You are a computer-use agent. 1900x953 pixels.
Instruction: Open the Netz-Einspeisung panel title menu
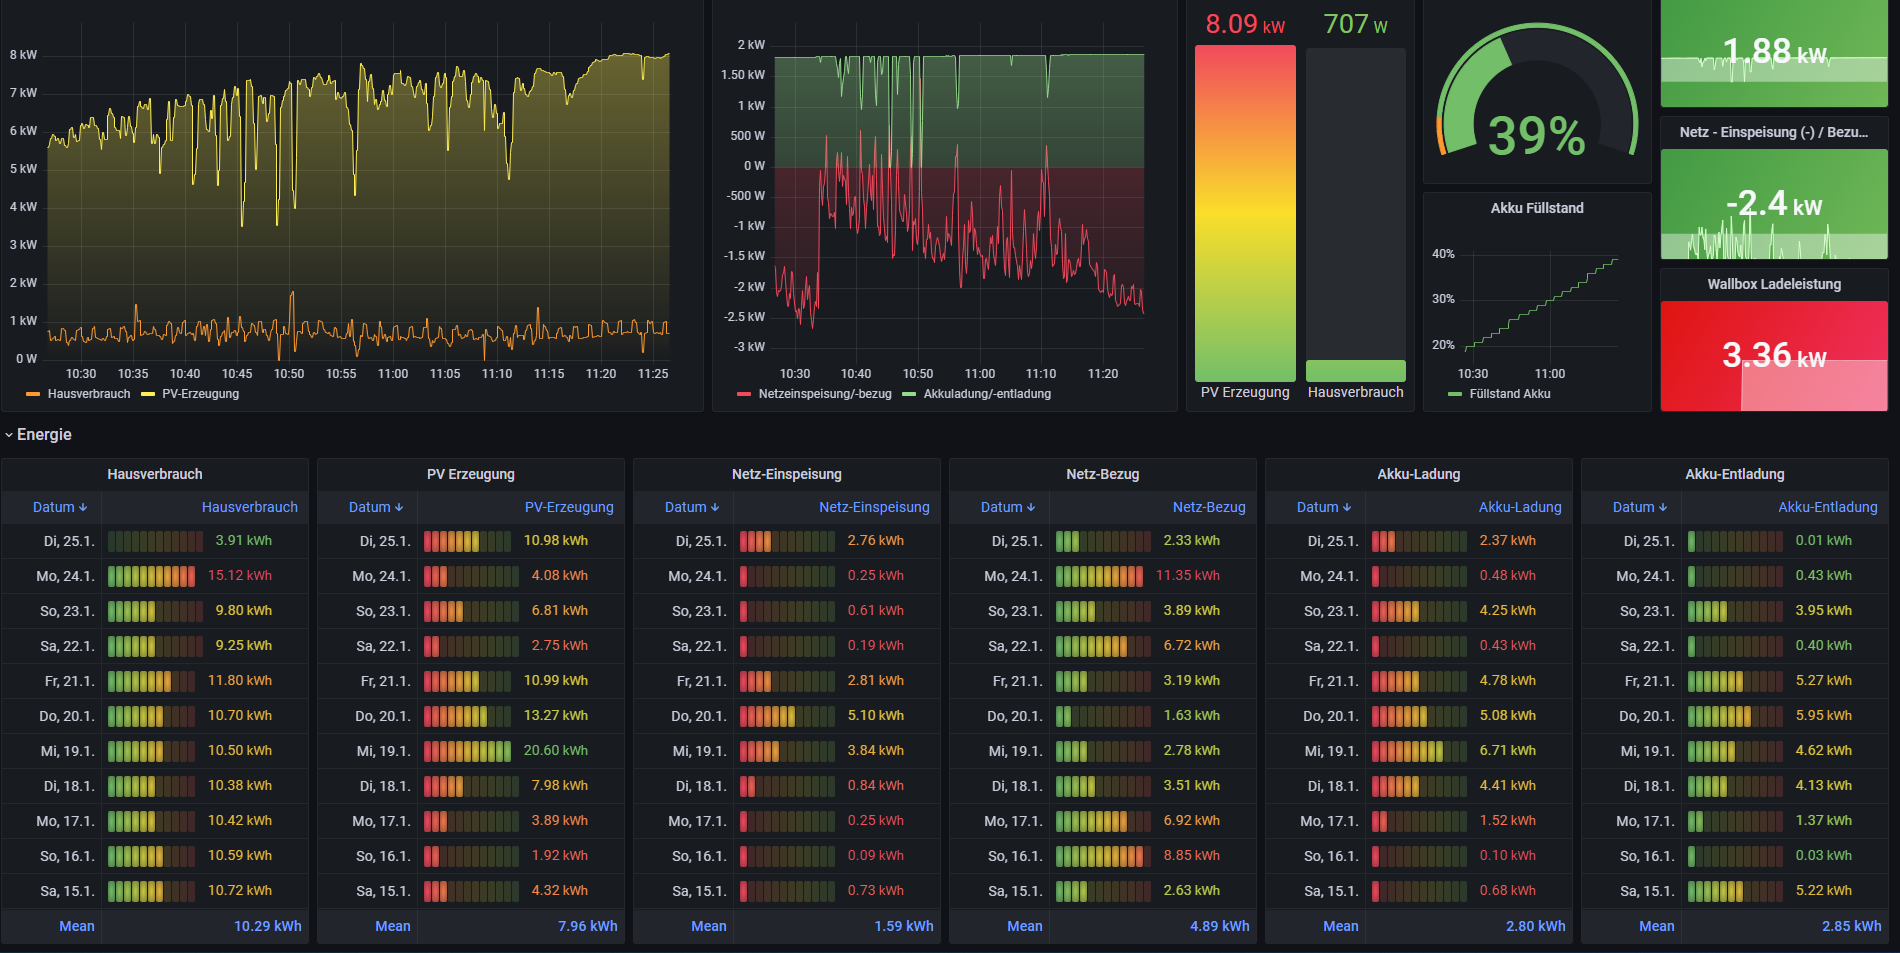[787, 474]
